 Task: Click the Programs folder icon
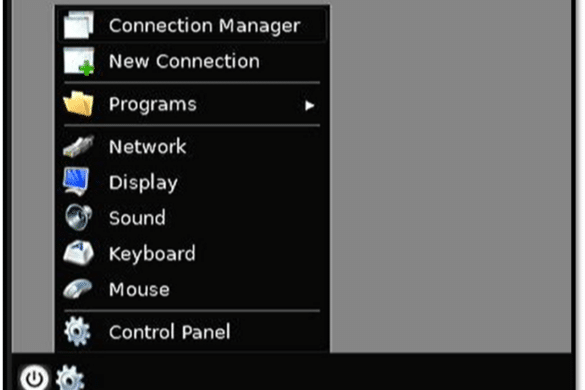[x=79, y=104]
